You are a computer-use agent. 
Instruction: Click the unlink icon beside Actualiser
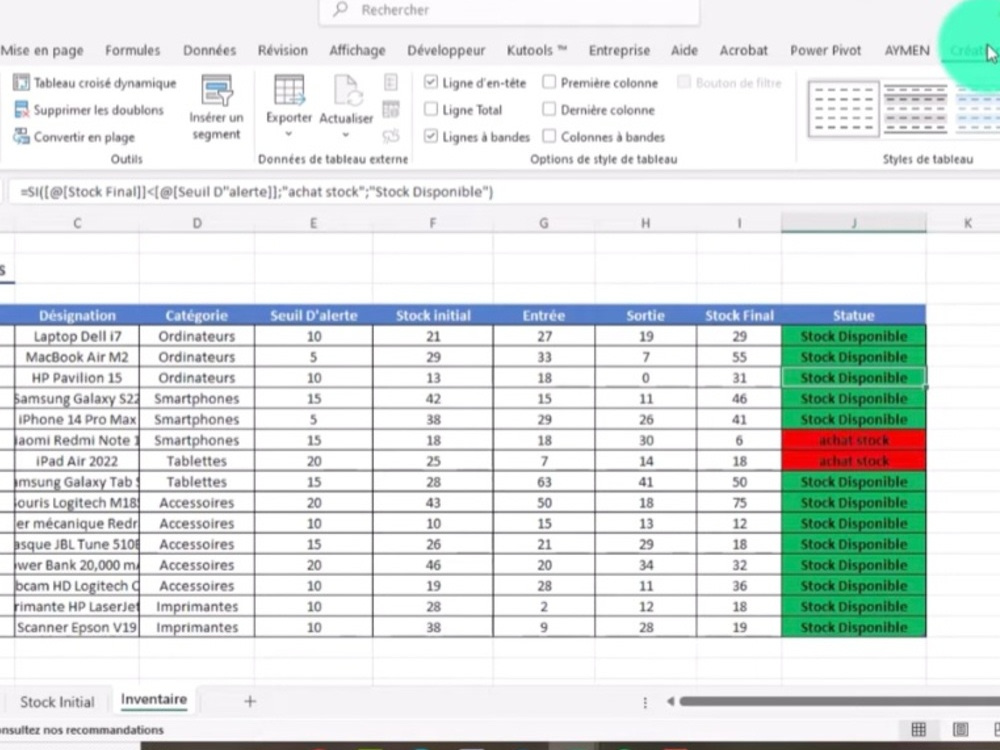point(391,136)
